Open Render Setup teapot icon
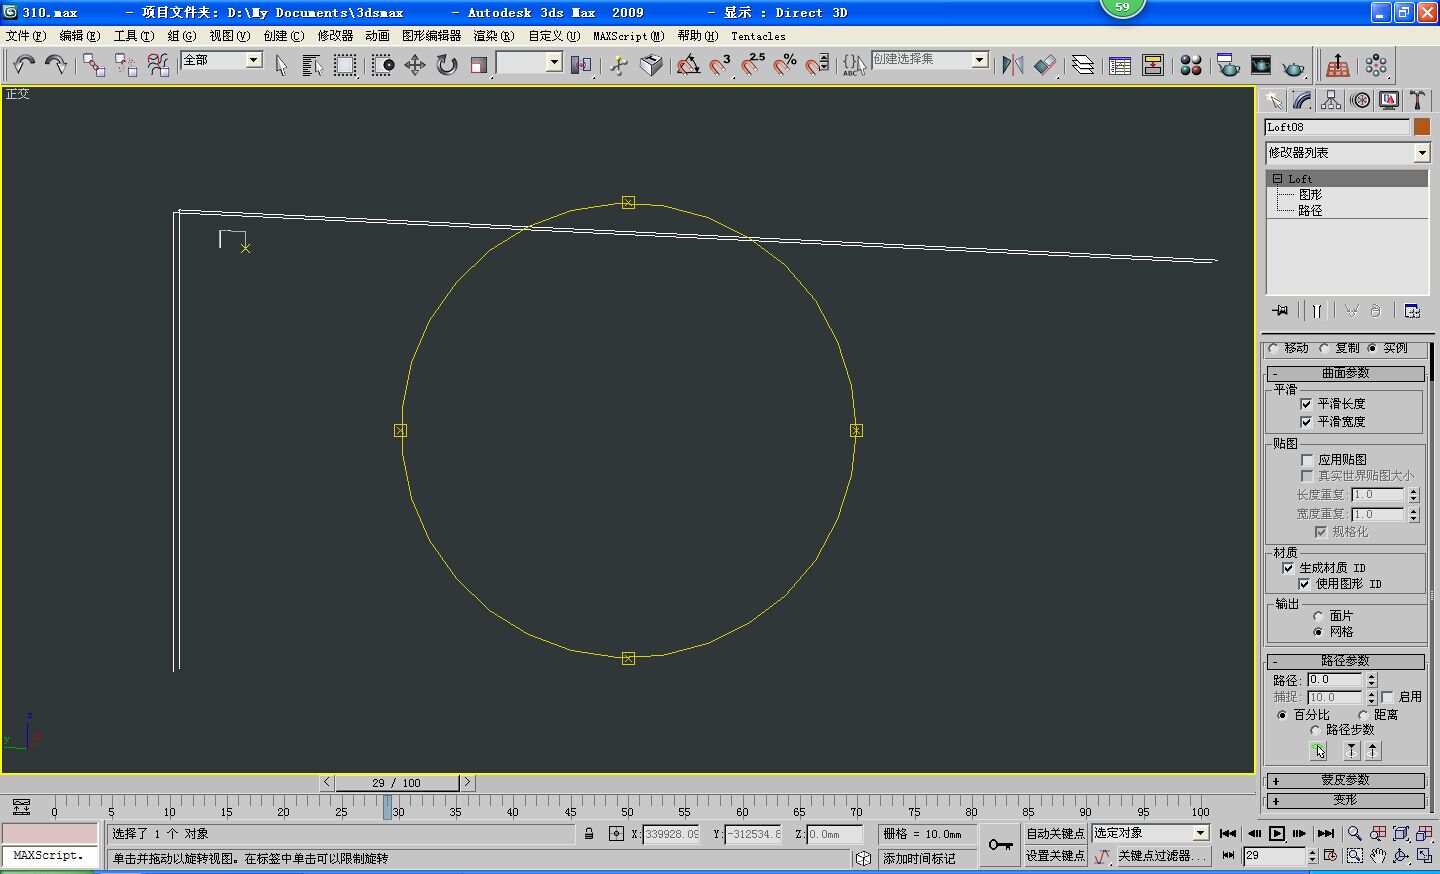The height and width of the screenshot is (874, 1440). coord(1229,65)
